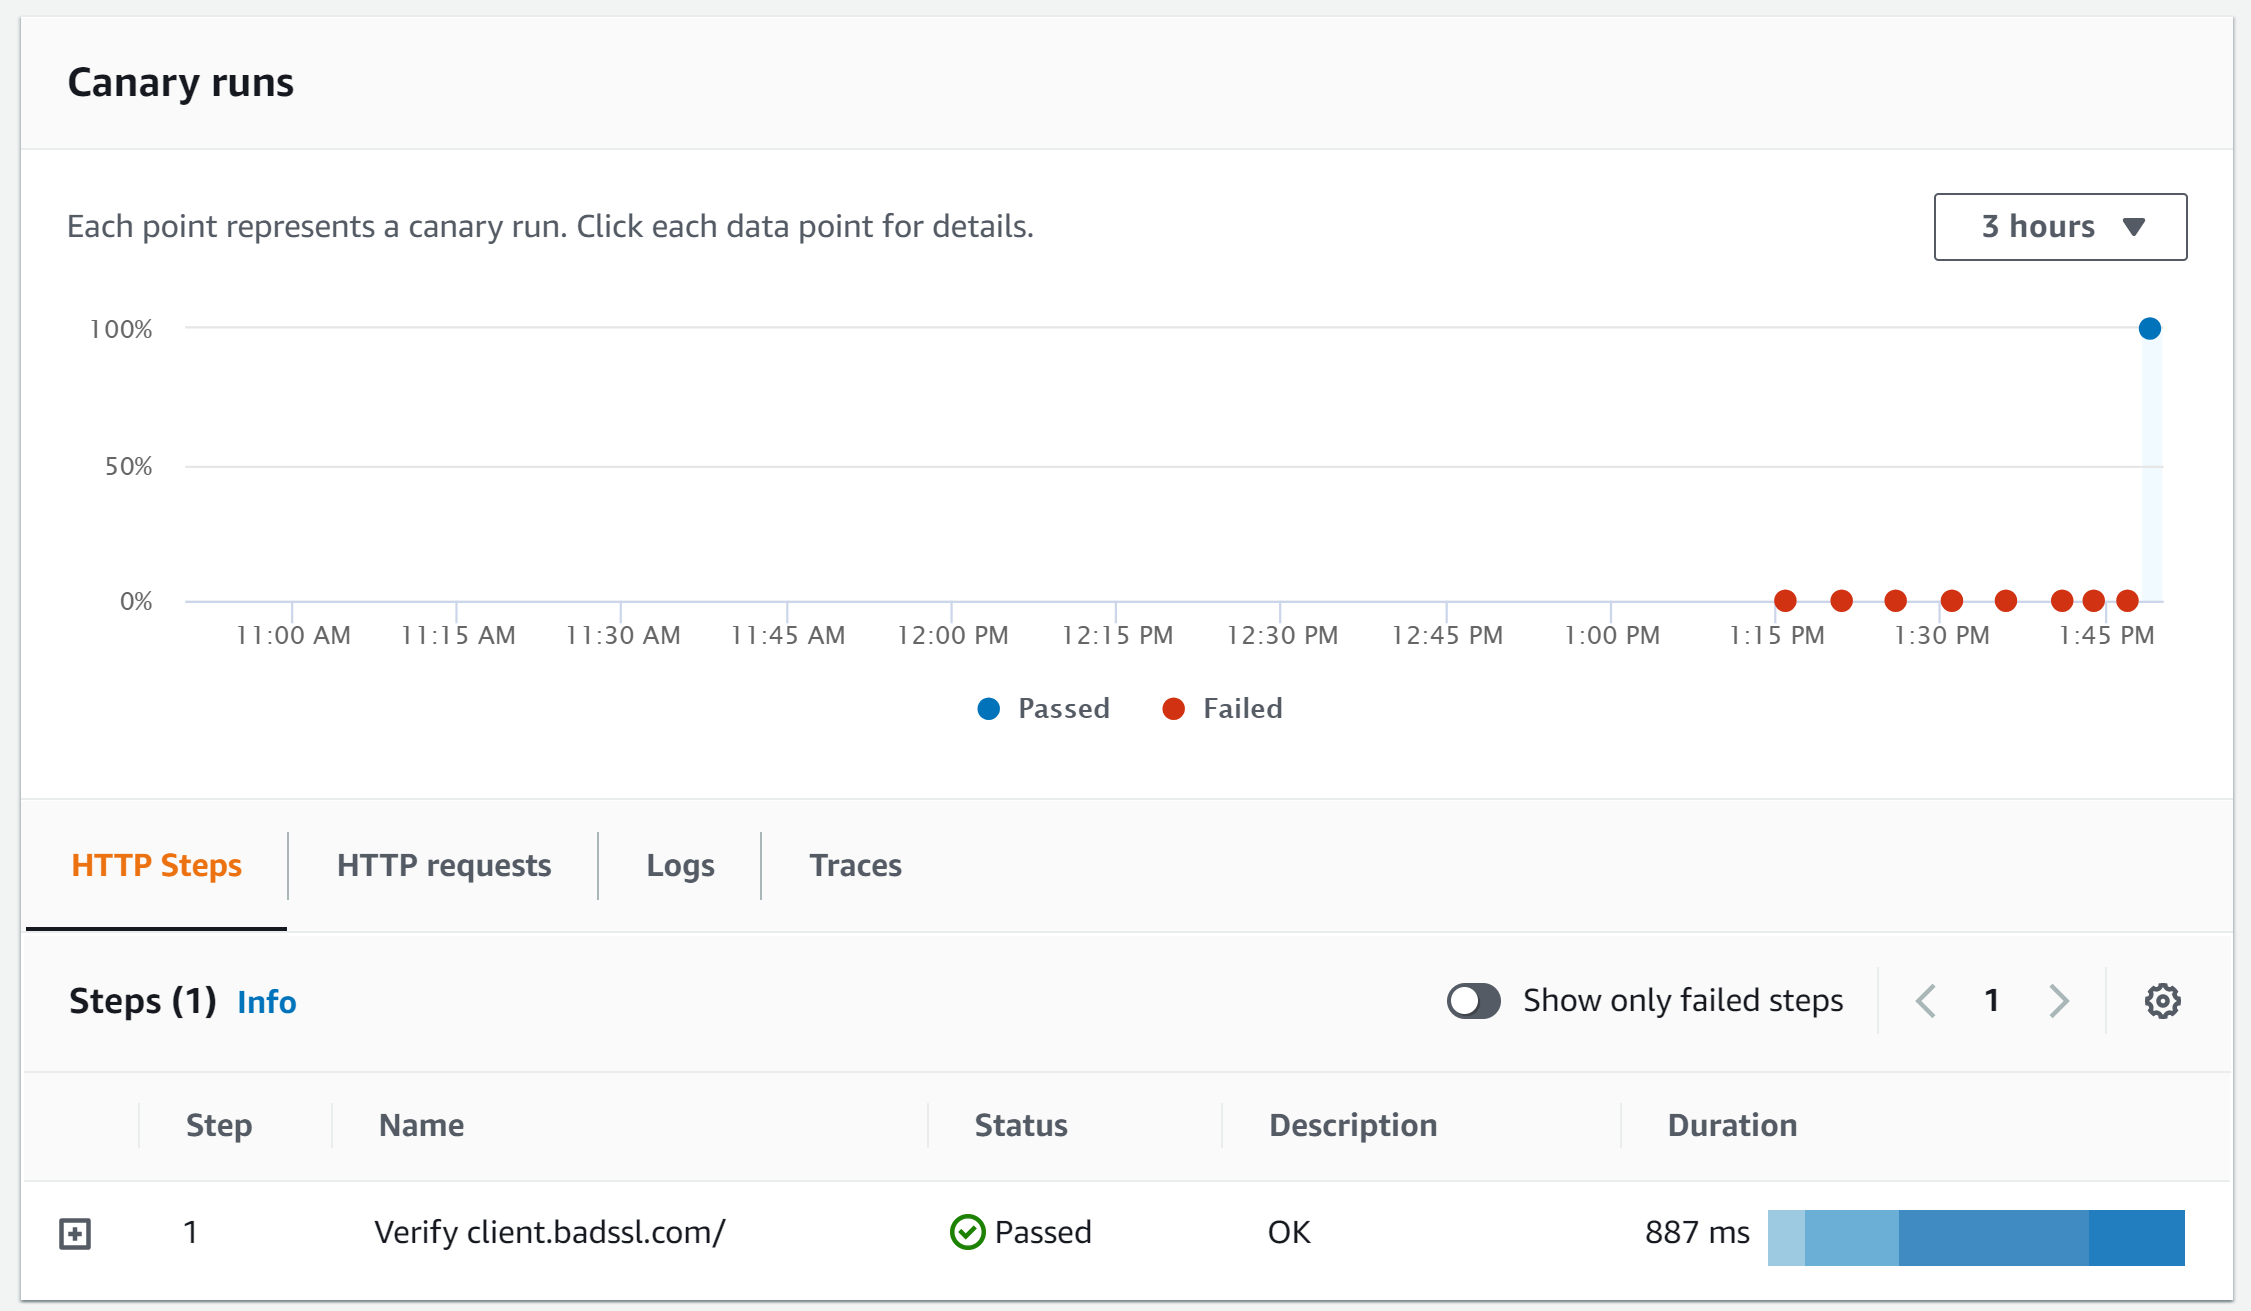Click the green Passed status icon
Viewport: 2251px width, 1311px height.
click(x=966, y=1232)
